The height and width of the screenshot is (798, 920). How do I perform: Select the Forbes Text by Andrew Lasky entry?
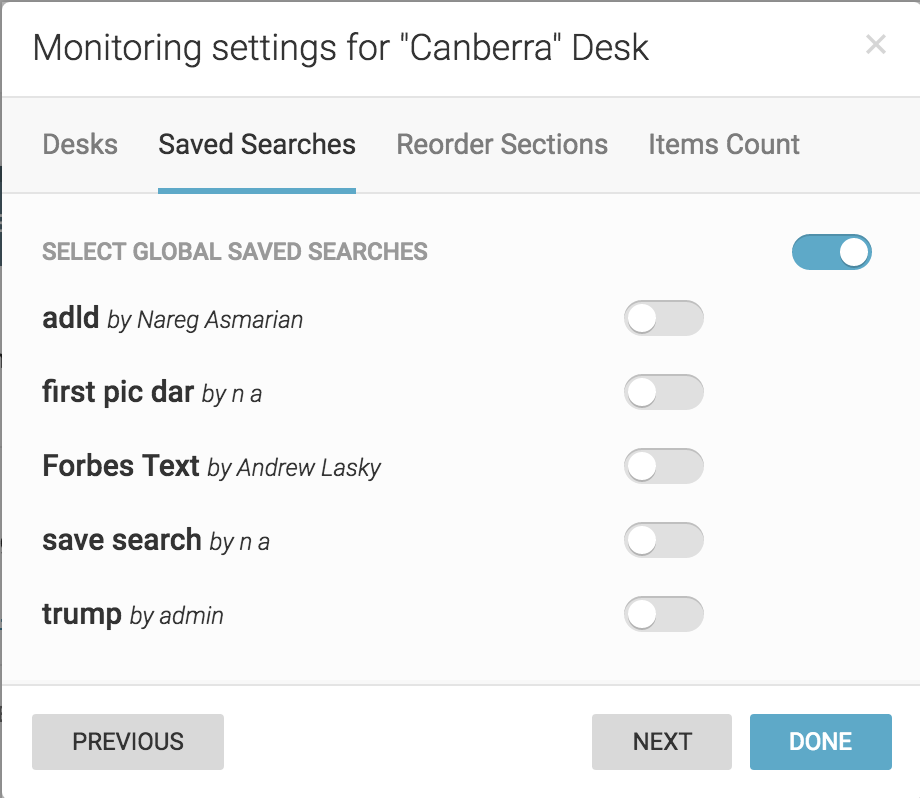tap(211, 466)
